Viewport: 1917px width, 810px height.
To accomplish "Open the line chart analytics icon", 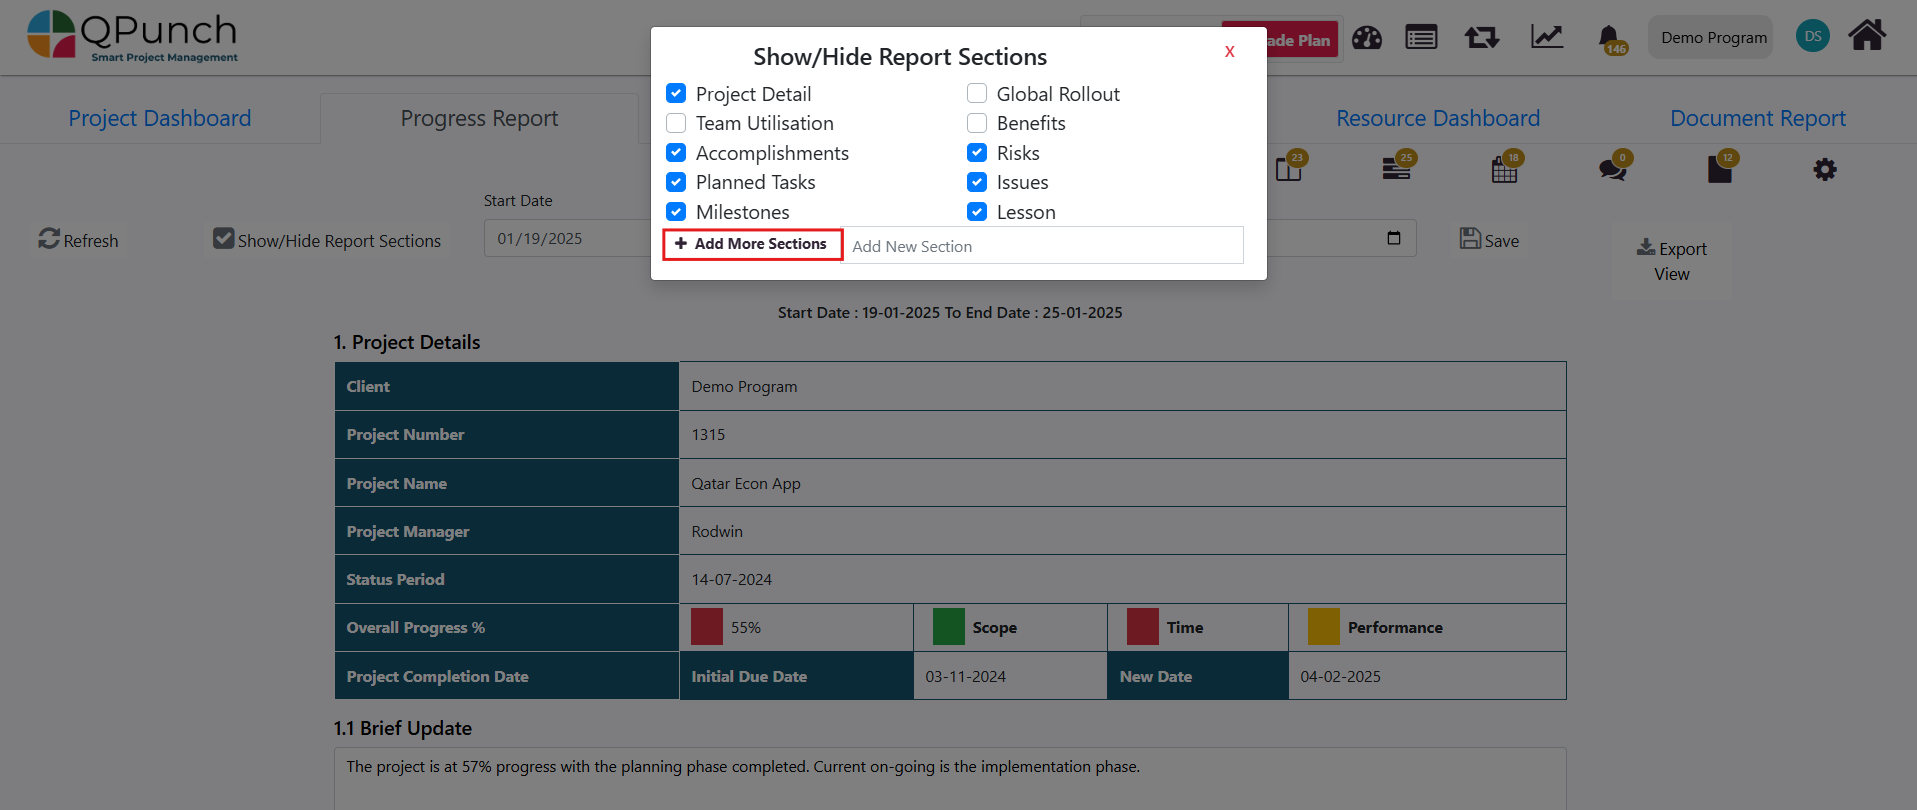I will [x=1546, y=38].
